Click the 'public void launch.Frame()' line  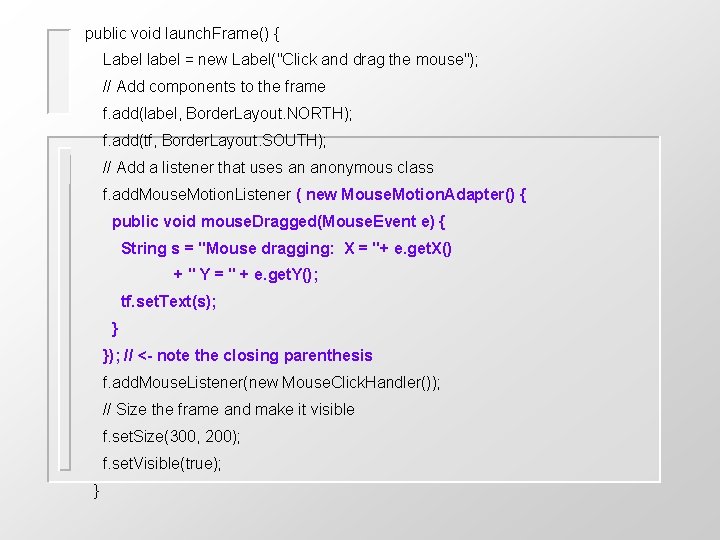click(x=182, y=33)
